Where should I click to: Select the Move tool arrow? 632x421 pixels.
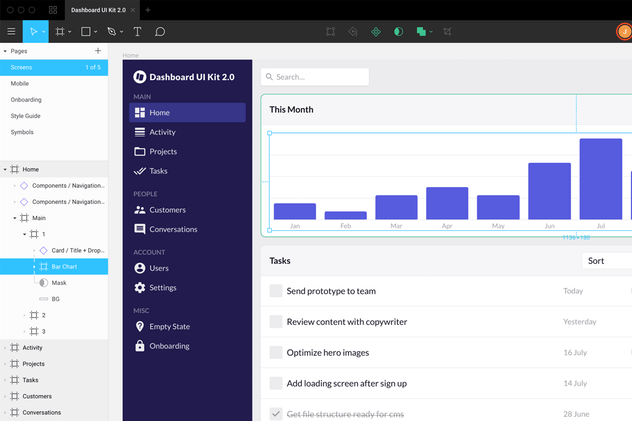(x=33, y=31)
